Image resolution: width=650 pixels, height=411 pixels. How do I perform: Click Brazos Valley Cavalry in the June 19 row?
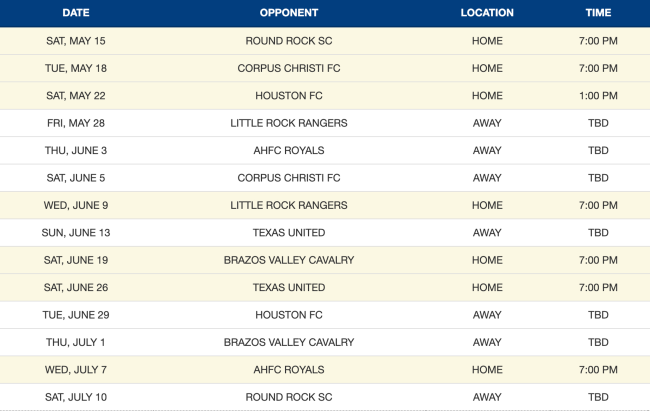(x=289, y=260)
